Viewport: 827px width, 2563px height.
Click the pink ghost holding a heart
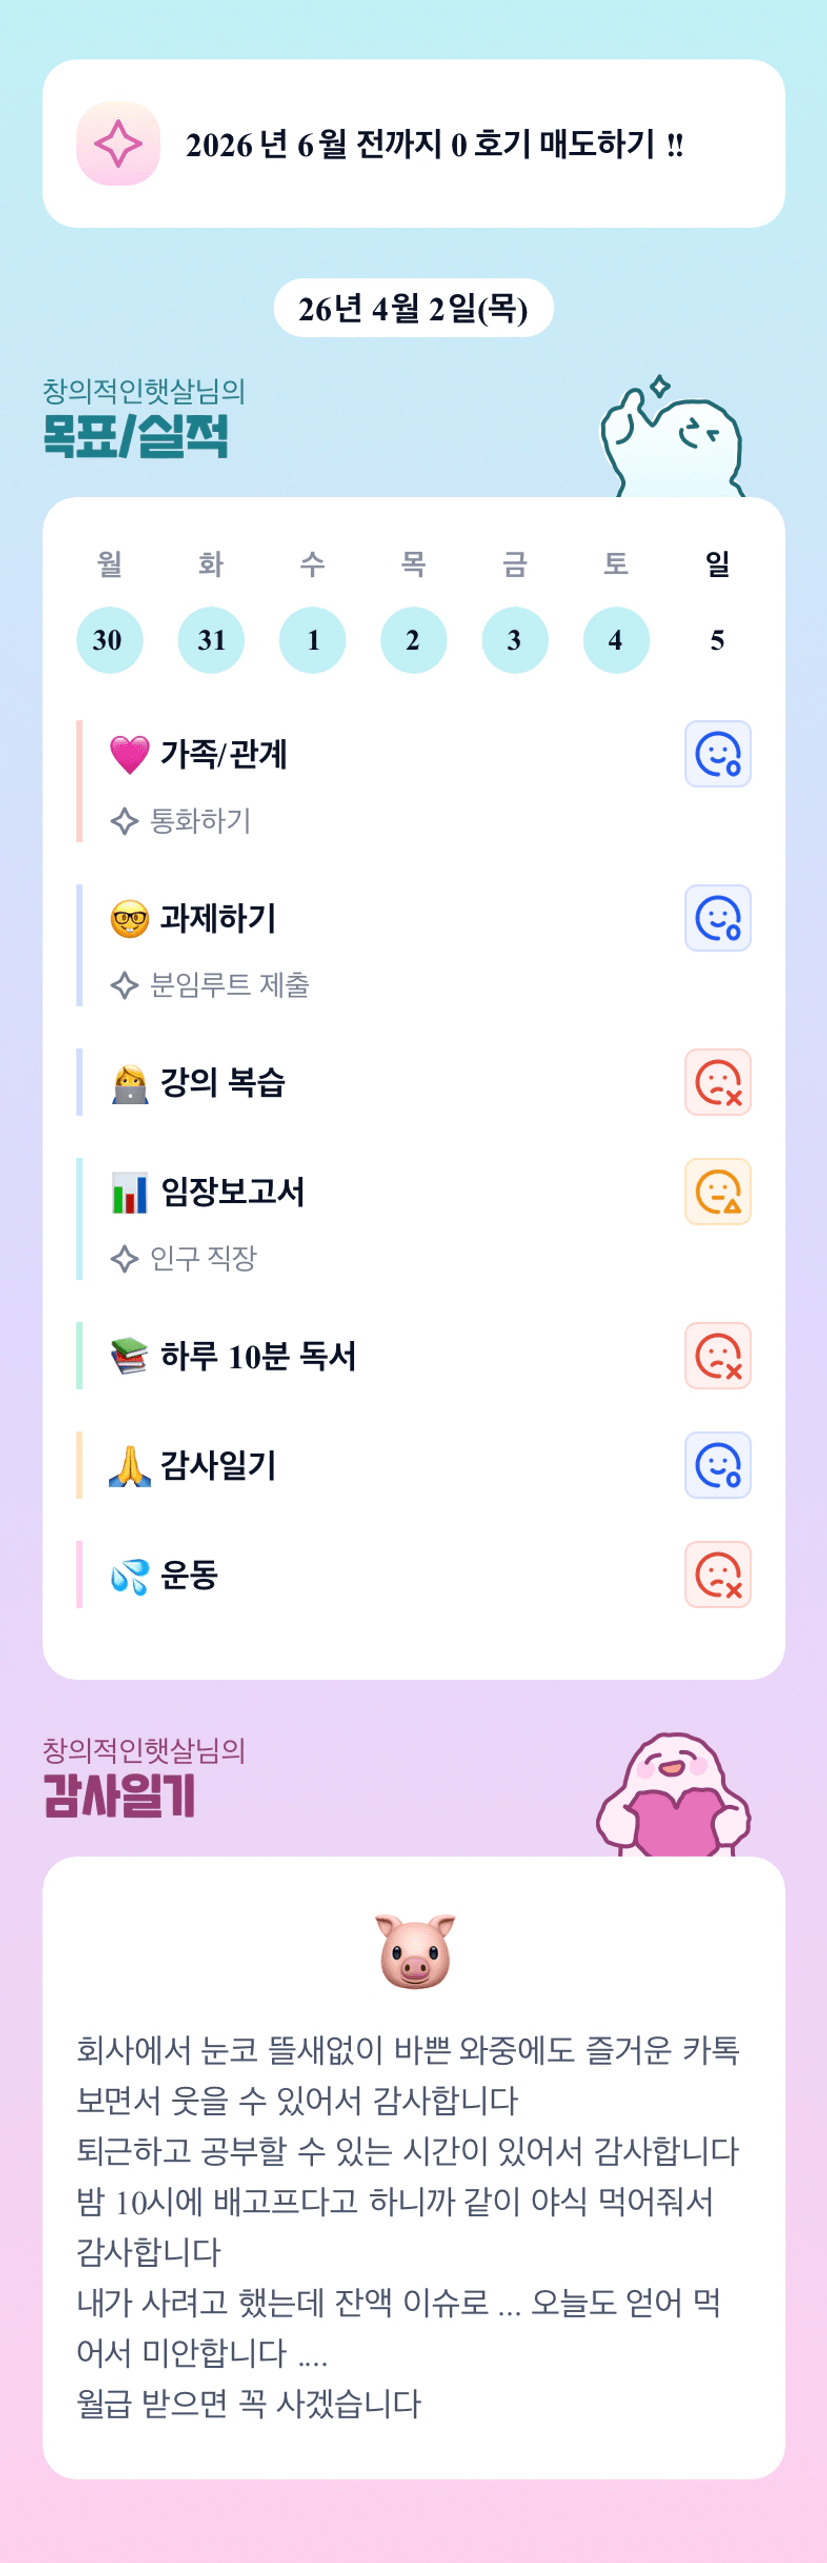[x=674, y=1796]
